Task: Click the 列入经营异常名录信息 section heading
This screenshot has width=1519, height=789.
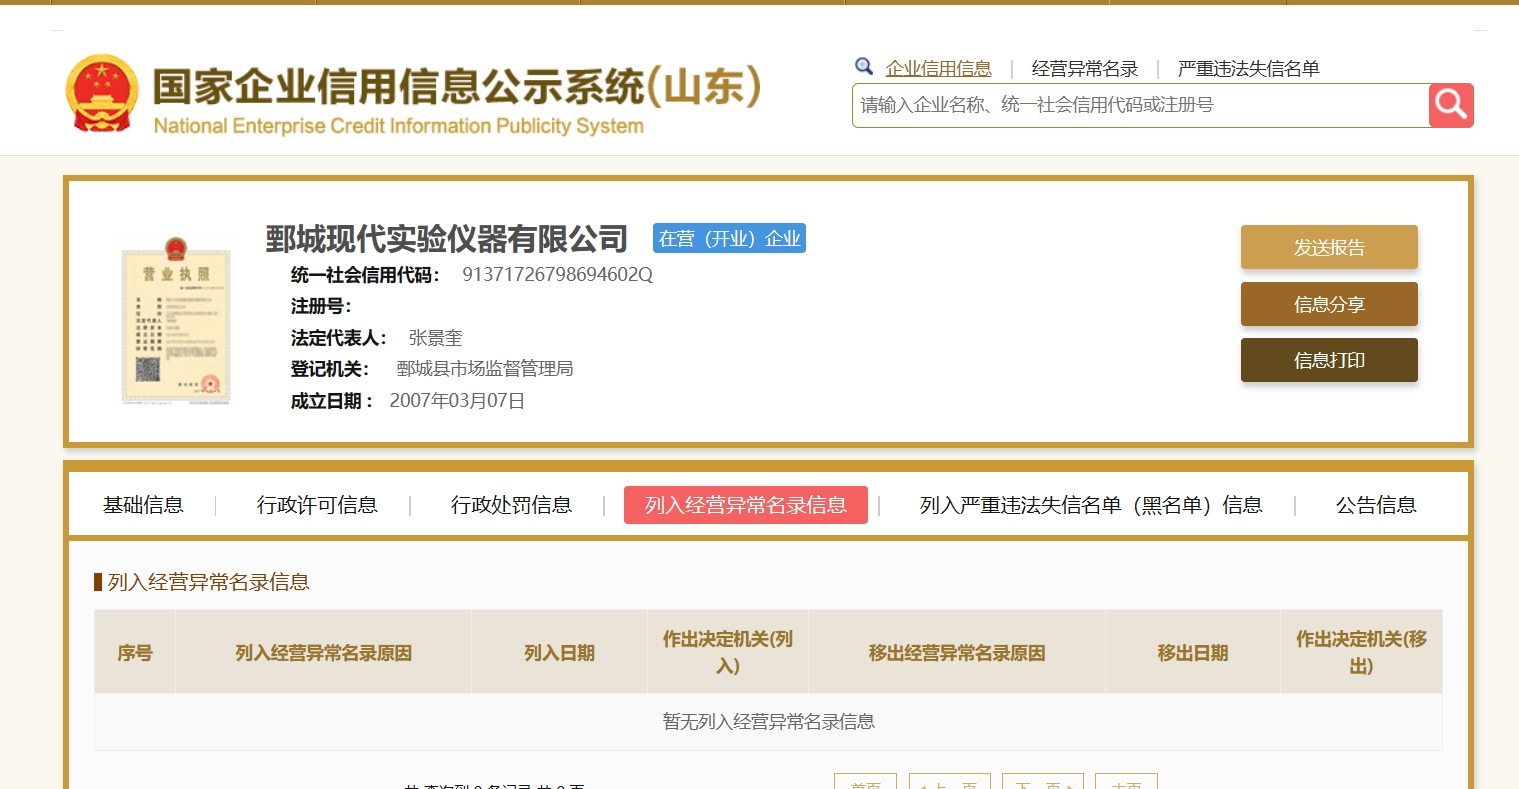Action: click(208, 582)
